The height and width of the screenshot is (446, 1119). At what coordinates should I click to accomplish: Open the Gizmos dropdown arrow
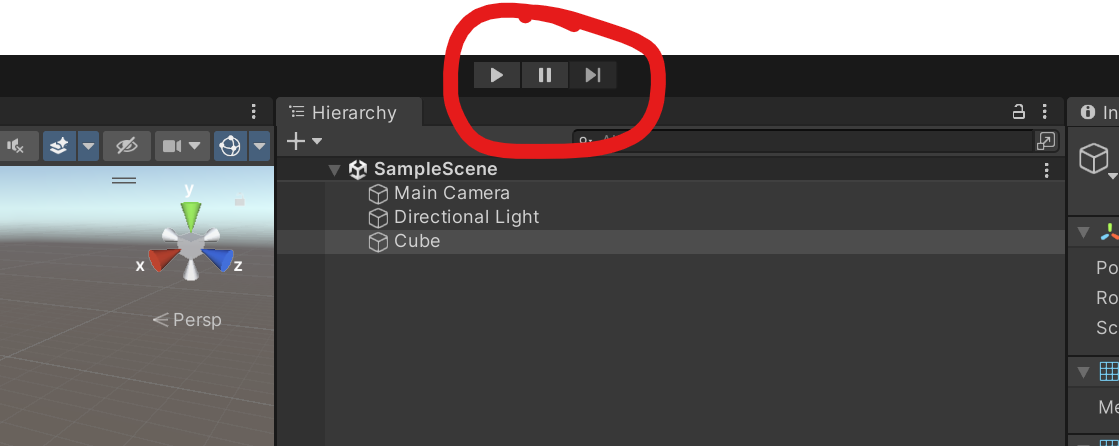click(260, 146)
